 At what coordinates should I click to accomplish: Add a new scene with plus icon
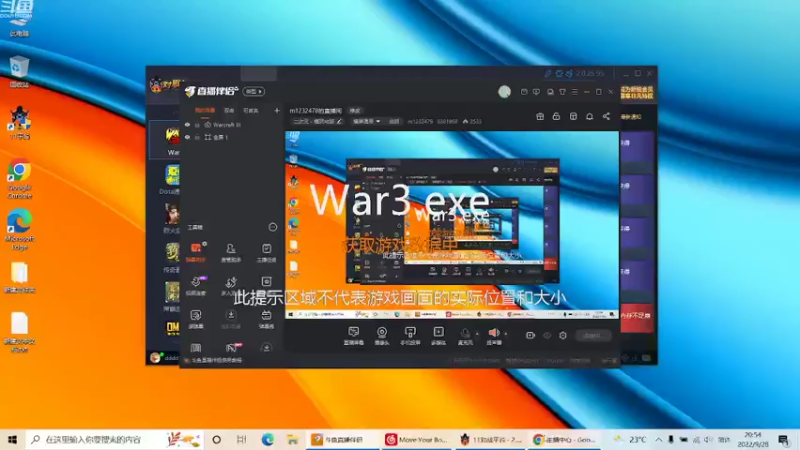(x=277, y=110)
